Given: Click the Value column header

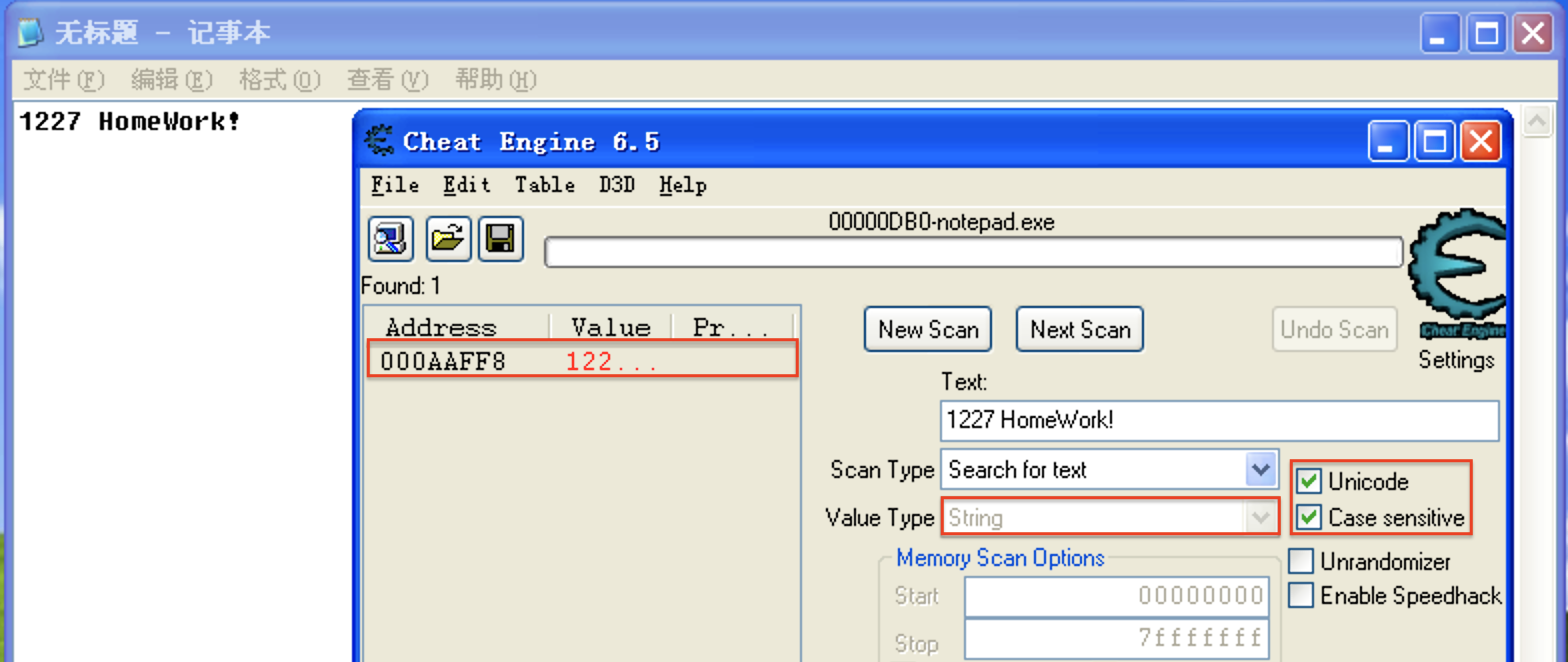Looking at the screenshot, I should 610,327.
